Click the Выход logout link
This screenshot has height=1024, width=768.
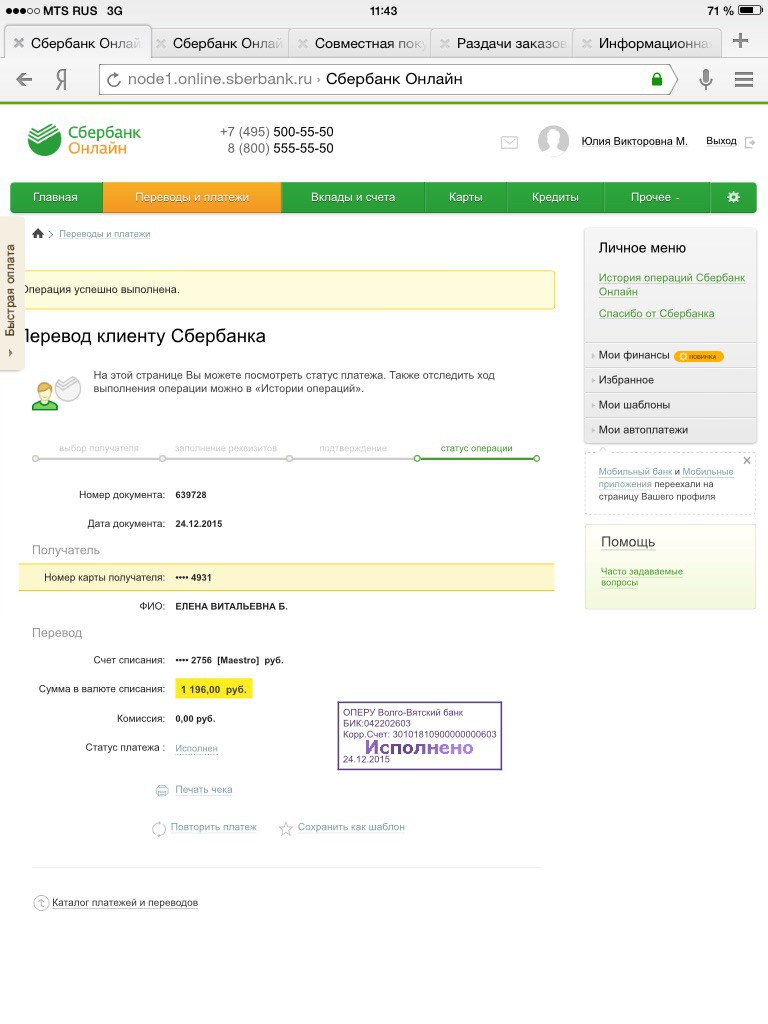(x=721, y=141)
